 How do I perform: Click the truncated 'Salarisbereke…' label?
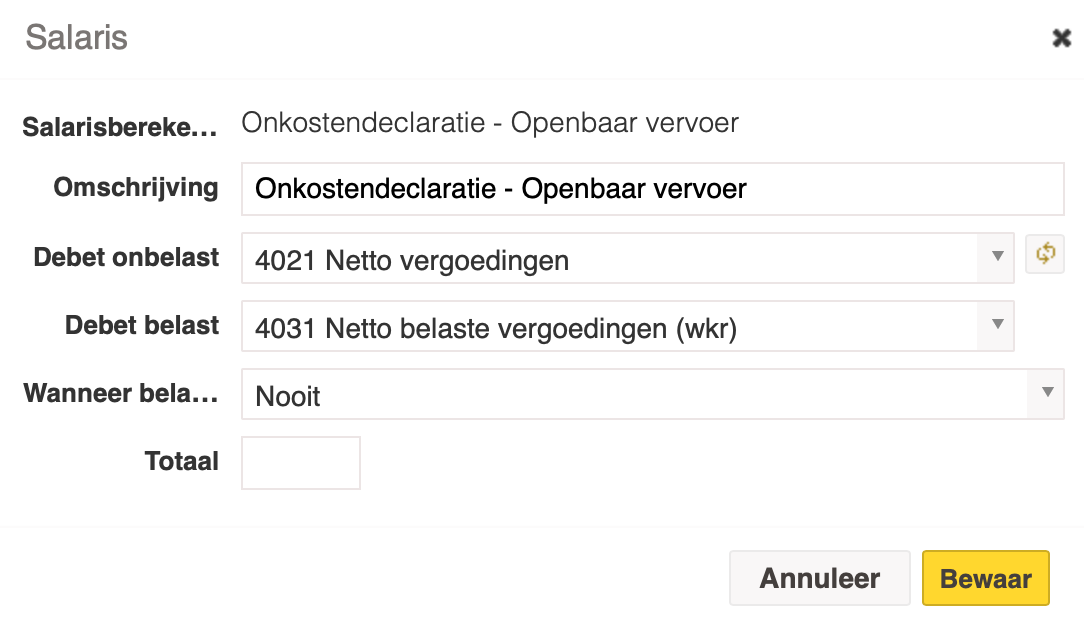(120, 126)
